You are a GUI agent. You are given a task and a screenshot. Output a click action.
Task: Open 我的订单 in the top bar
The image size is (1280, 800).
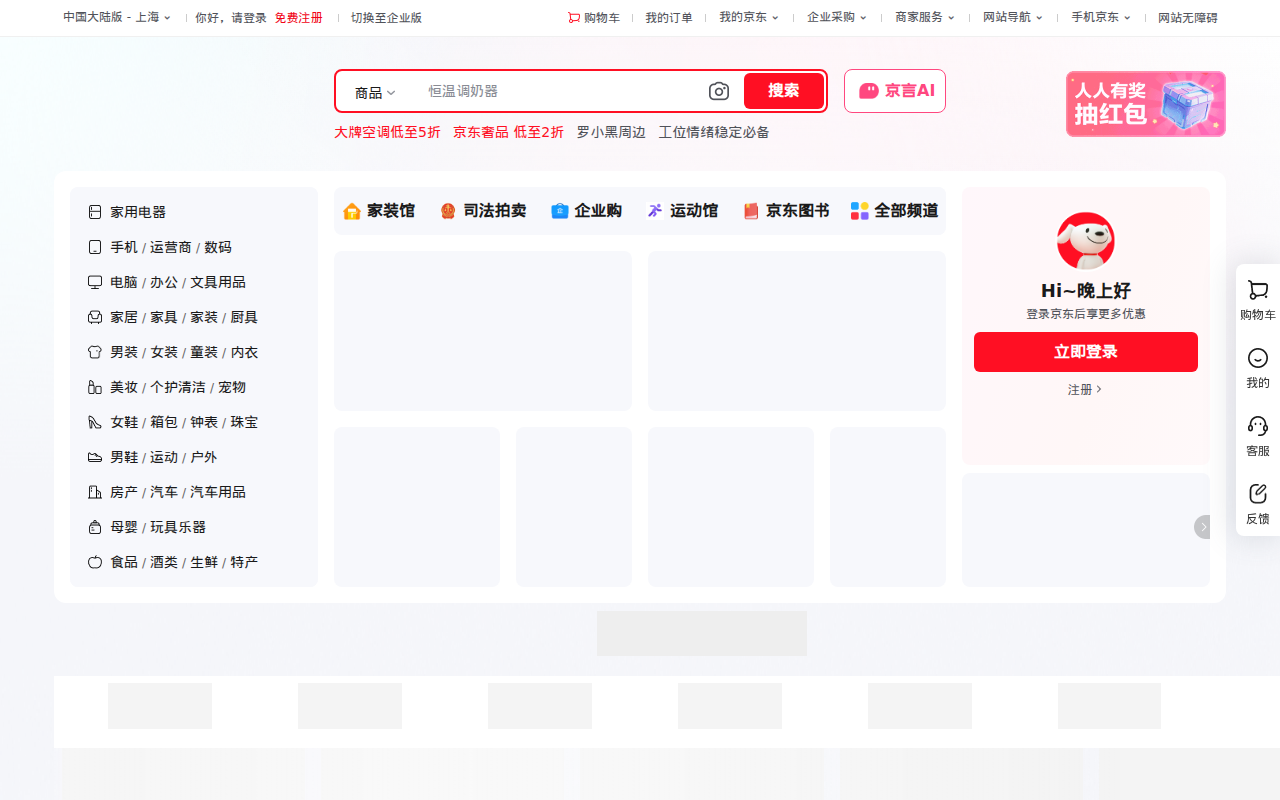coord(669,18)
